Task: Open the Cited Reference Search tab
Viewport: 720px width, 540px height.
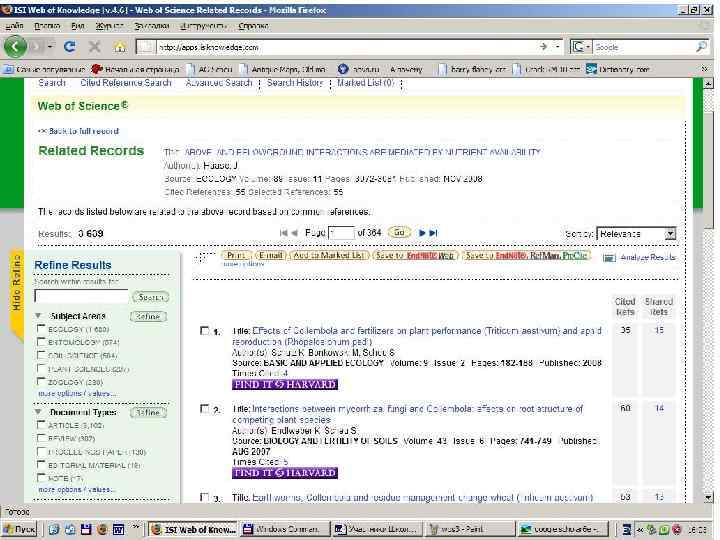Action: (x=125, y=83)
